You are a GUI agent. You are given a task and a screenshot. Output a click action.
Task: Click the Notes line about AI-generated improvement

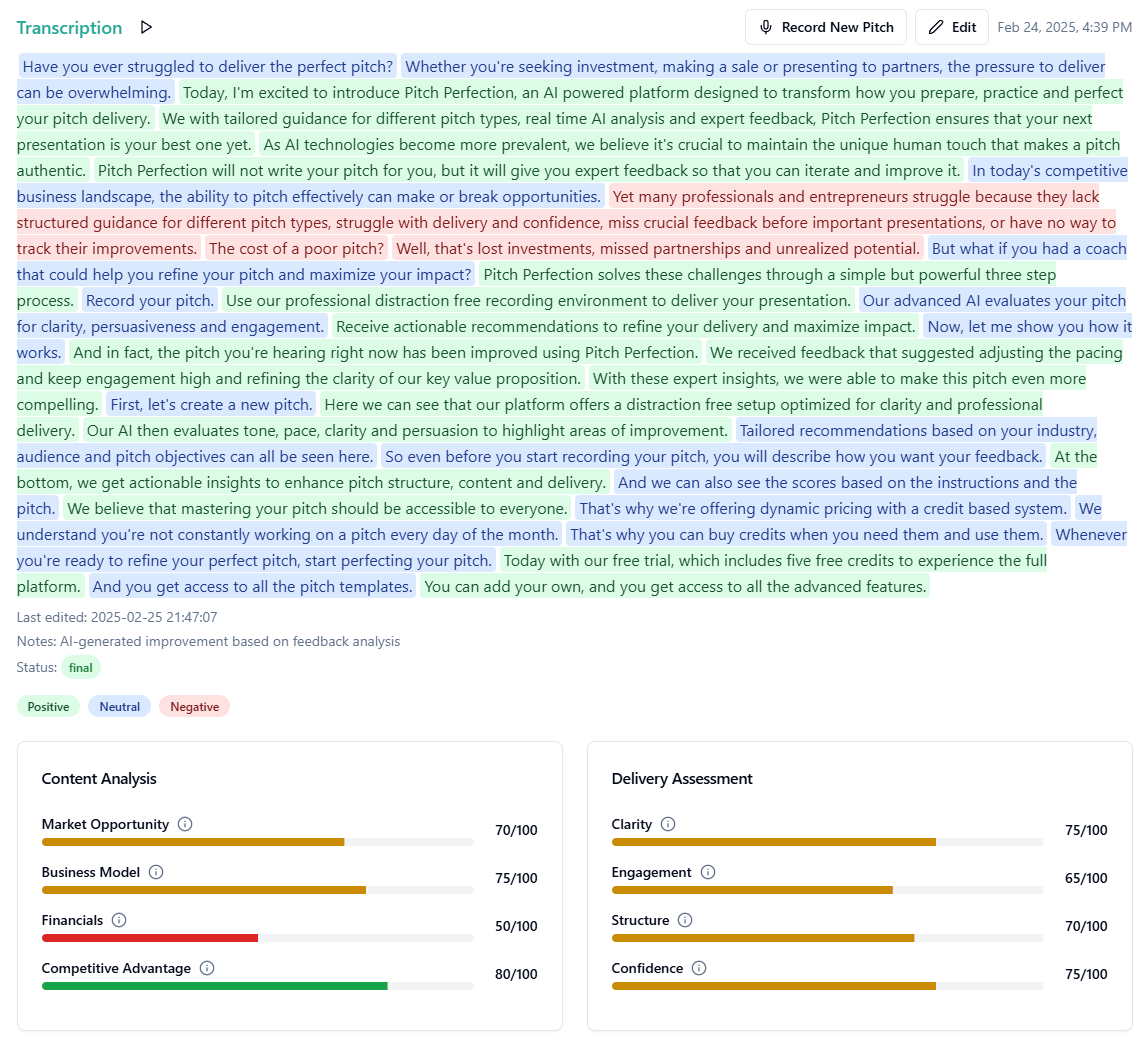click(208, 641)
